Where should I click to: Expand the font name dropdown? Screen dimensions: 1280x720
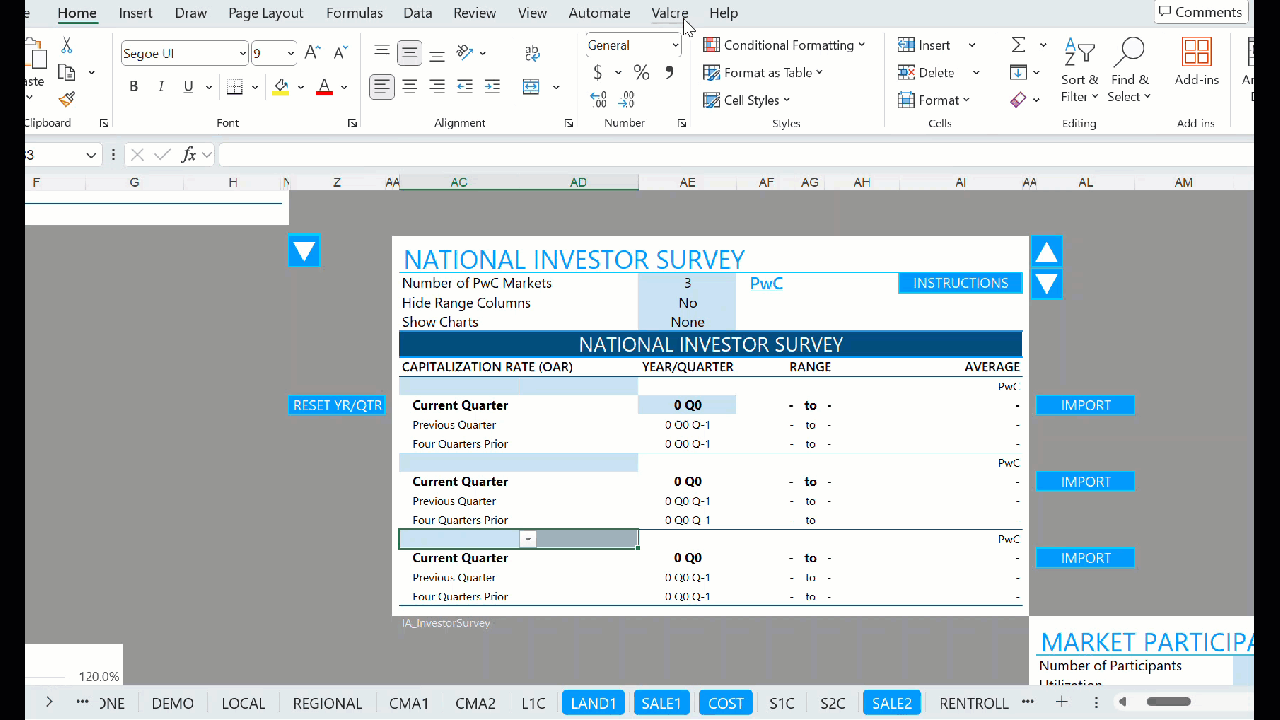[x=243, y=54]
